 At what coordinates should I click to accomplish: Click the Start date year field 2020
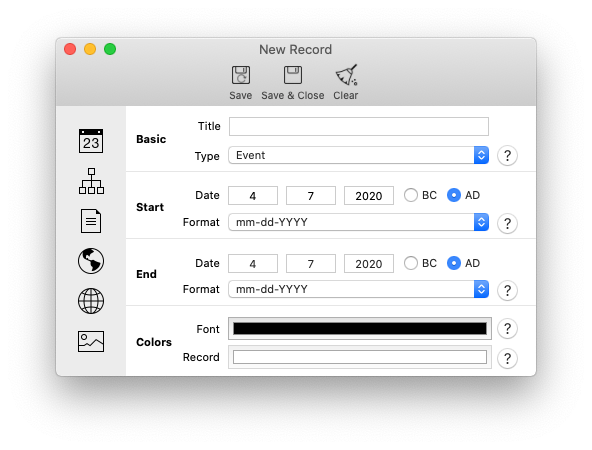pyautogui.click(x=369, y=196)
